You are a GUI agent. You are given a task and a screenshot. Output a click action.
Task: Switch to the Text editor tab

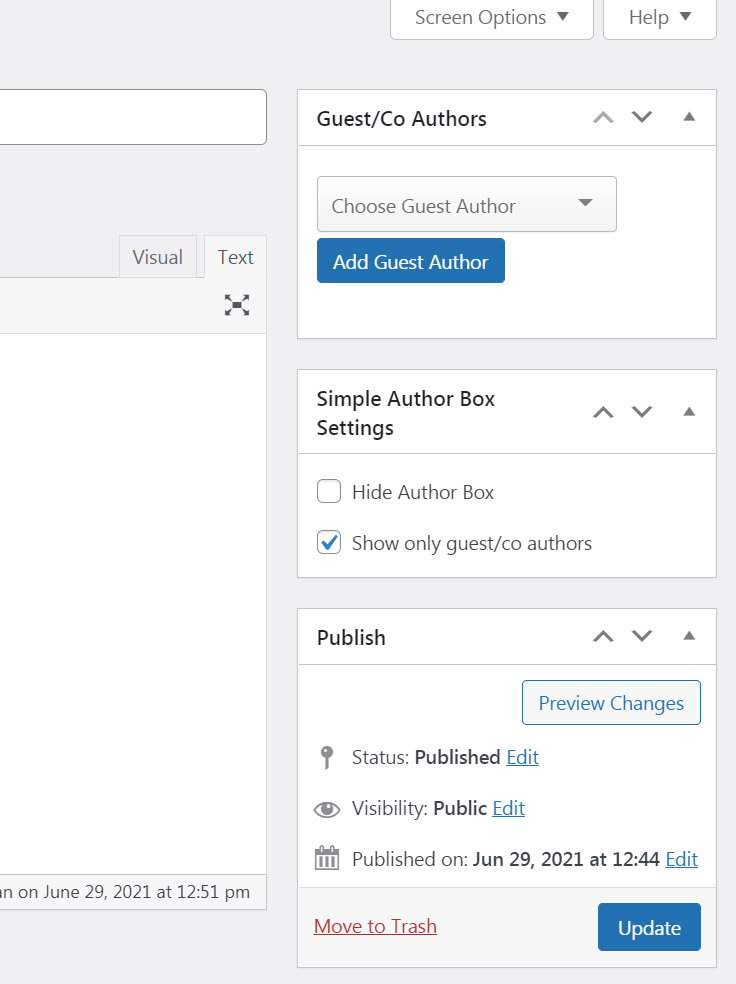coord(234,257)
